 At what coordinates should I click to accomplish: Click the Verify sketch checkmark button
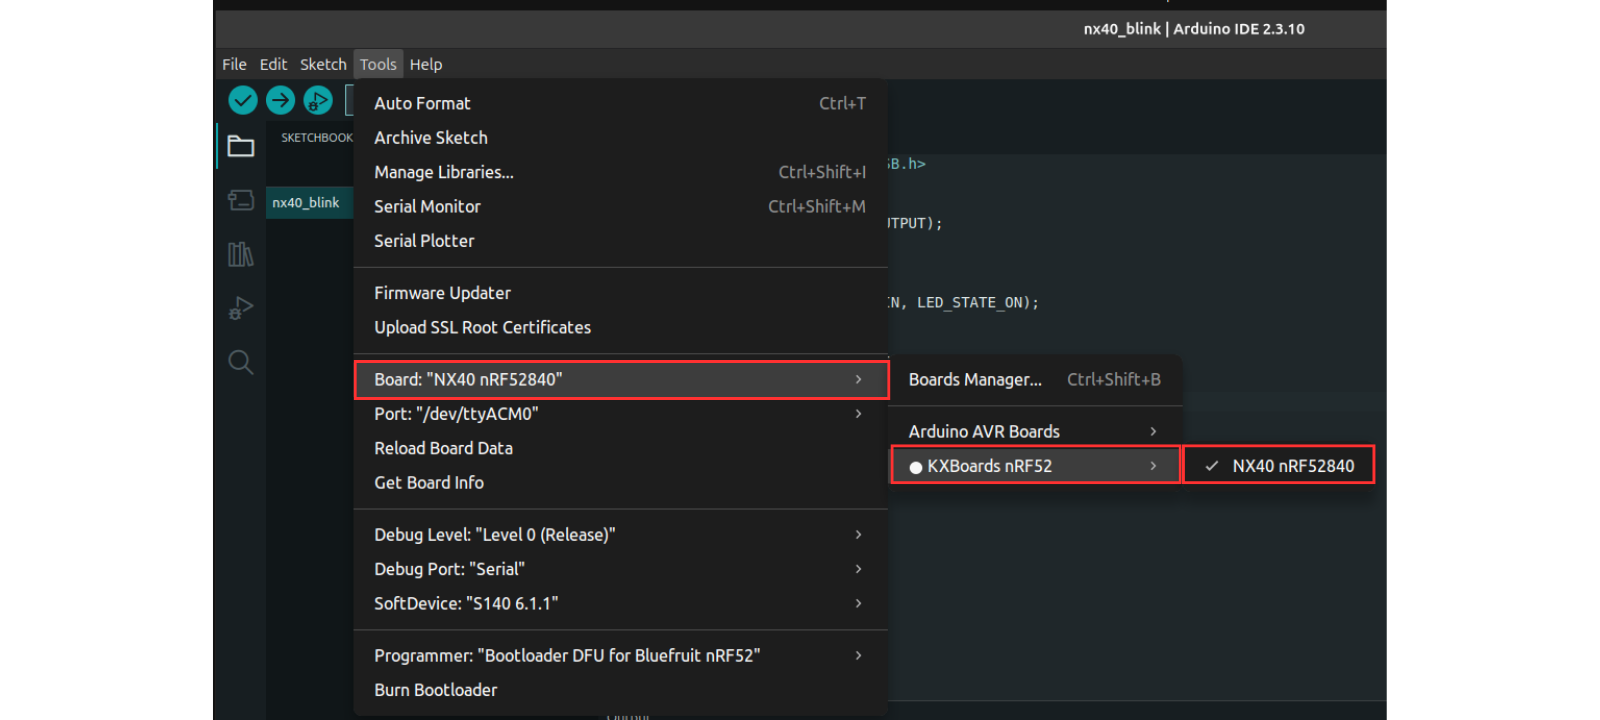(x=243, y=100)
